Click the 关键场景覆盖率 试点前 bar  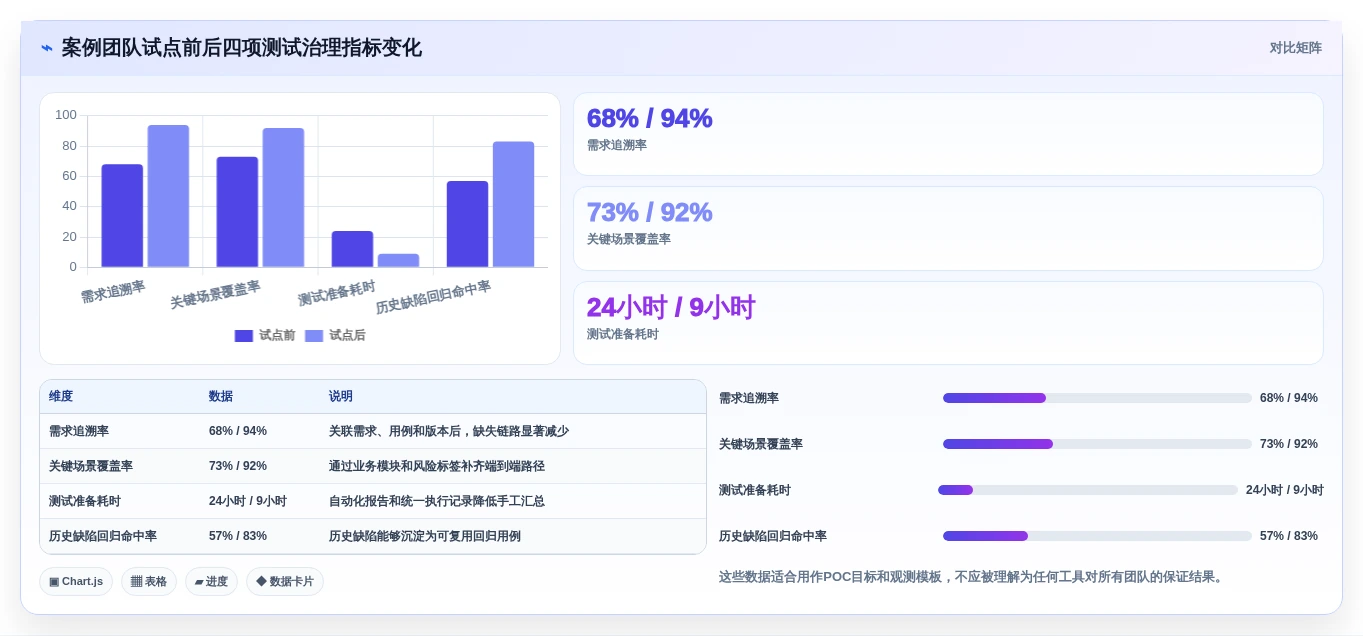click(237, 212)
